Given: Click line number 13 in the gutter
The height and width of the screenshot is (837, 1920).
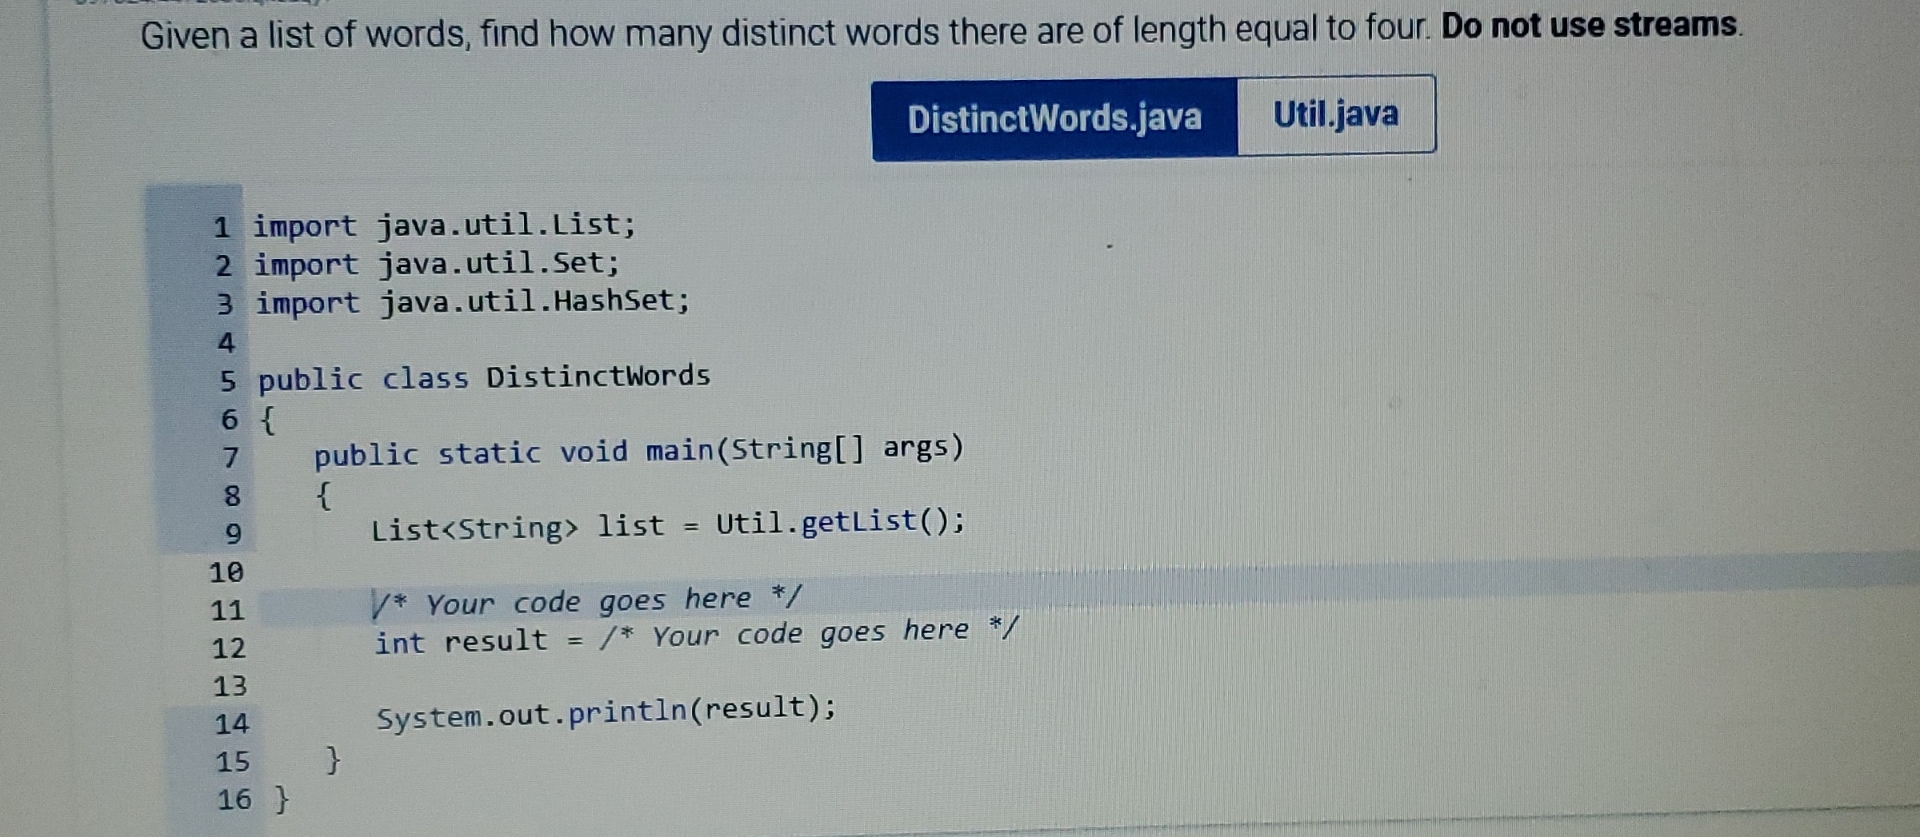Looking at the screenshot, I should pos(230,686).
